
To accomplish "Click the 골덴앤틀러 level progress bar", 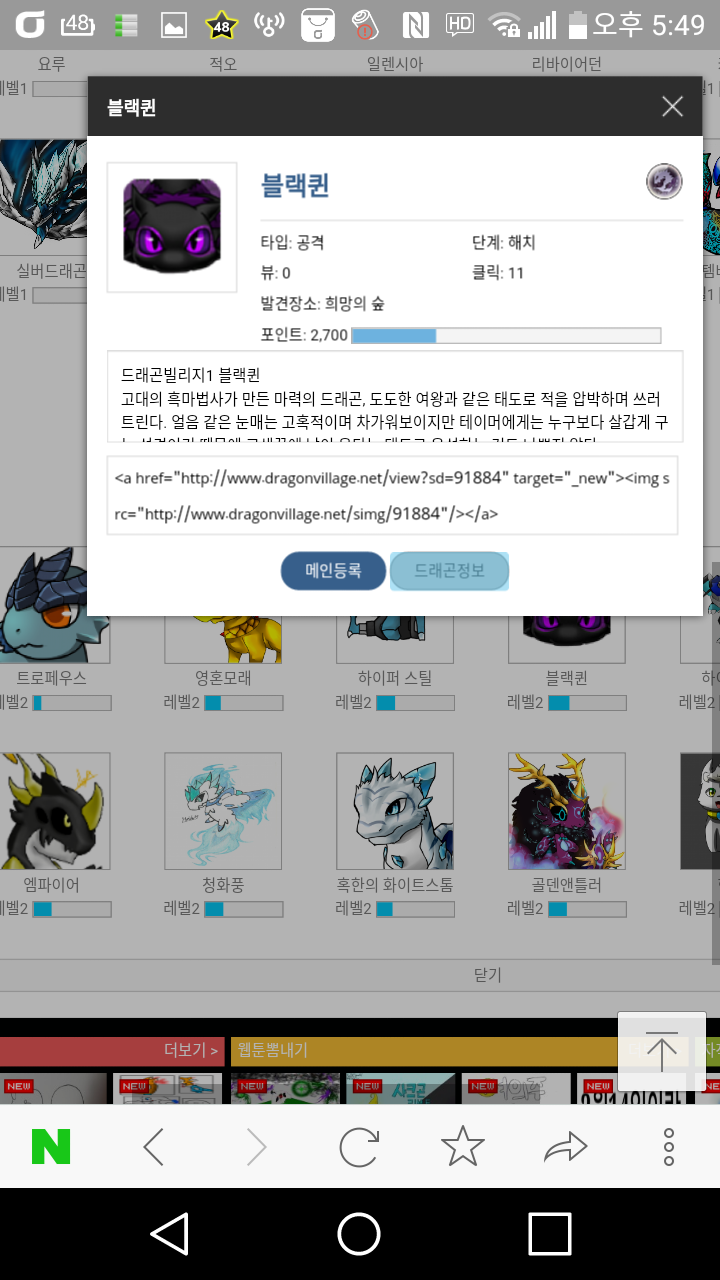I will coord(587,909).
